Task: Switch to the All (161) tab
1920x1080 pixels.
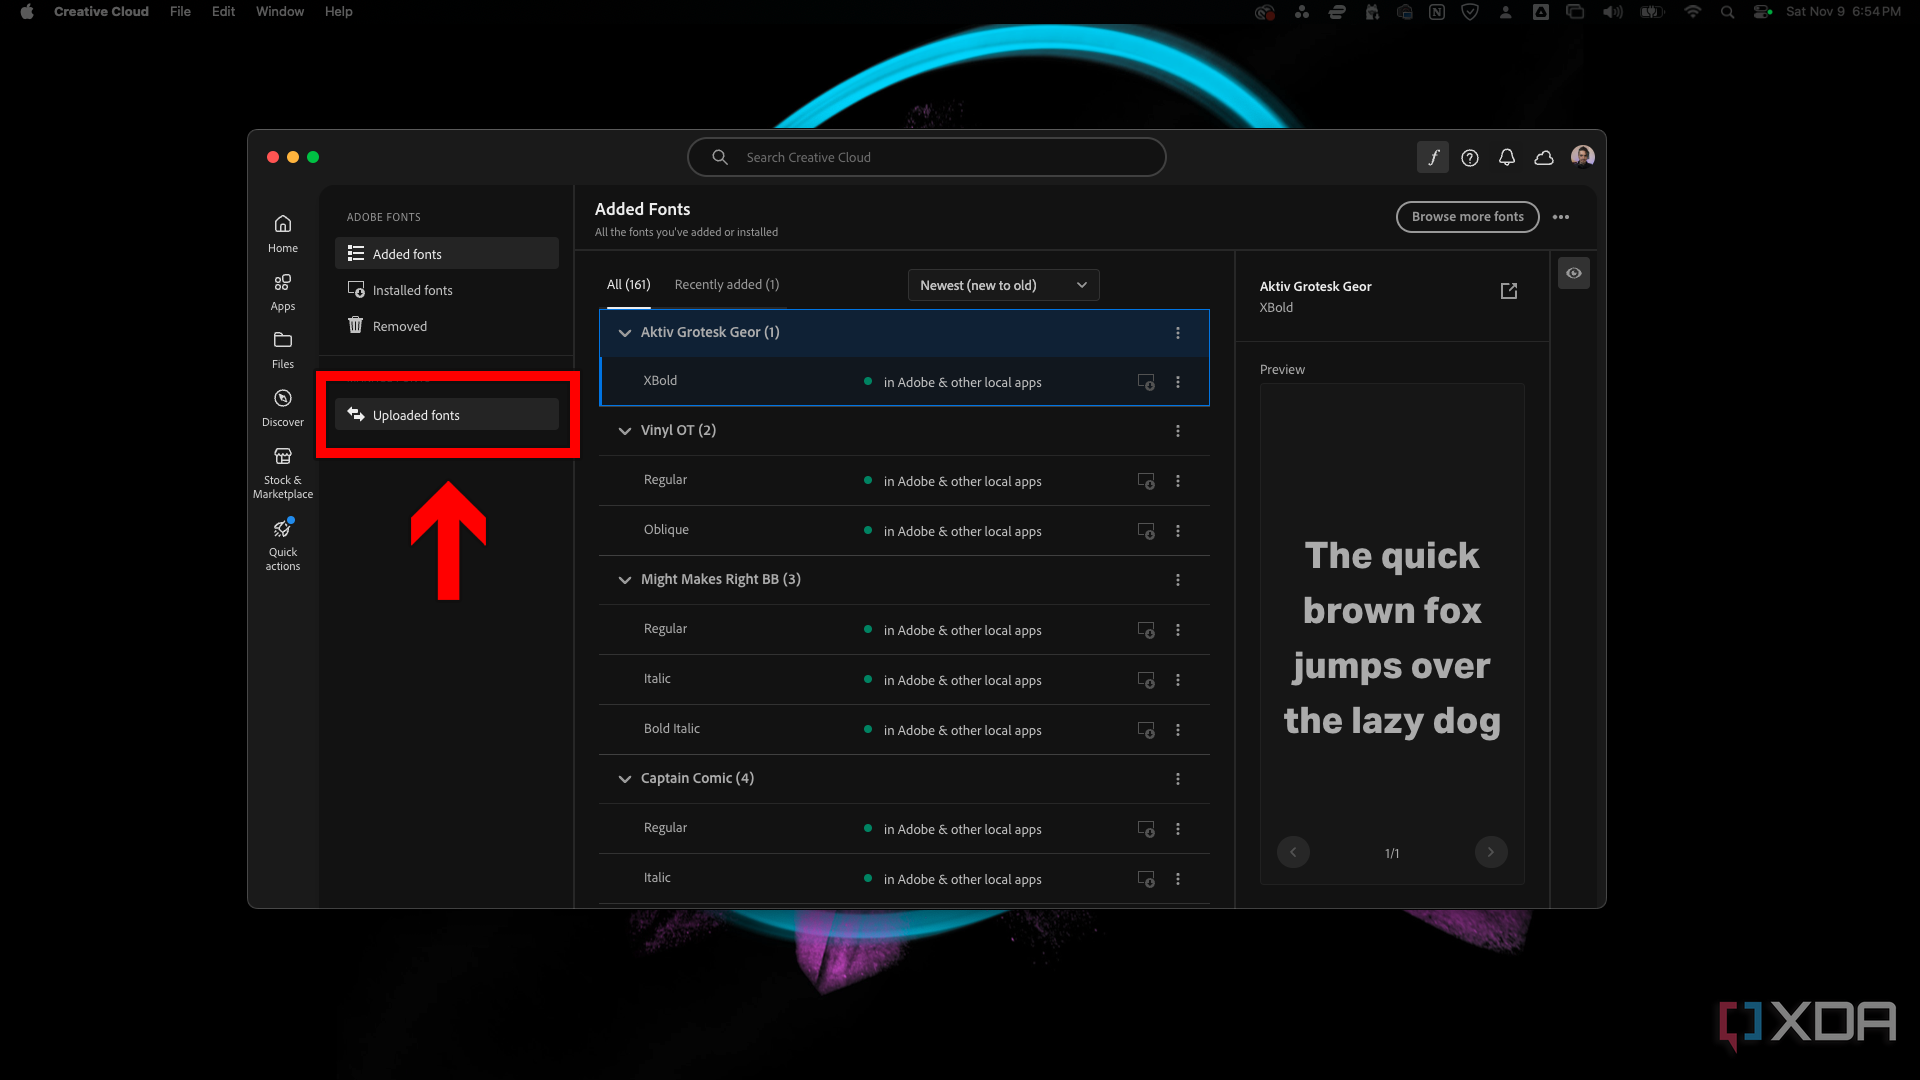Action: [x=628, y=285]
